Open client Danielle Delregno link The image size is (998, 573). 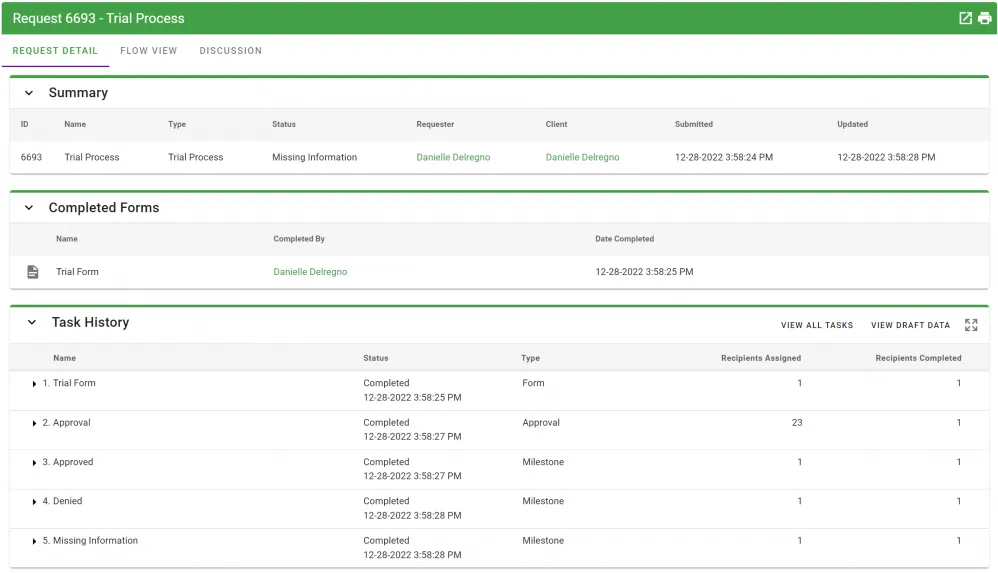click(582, 157)
